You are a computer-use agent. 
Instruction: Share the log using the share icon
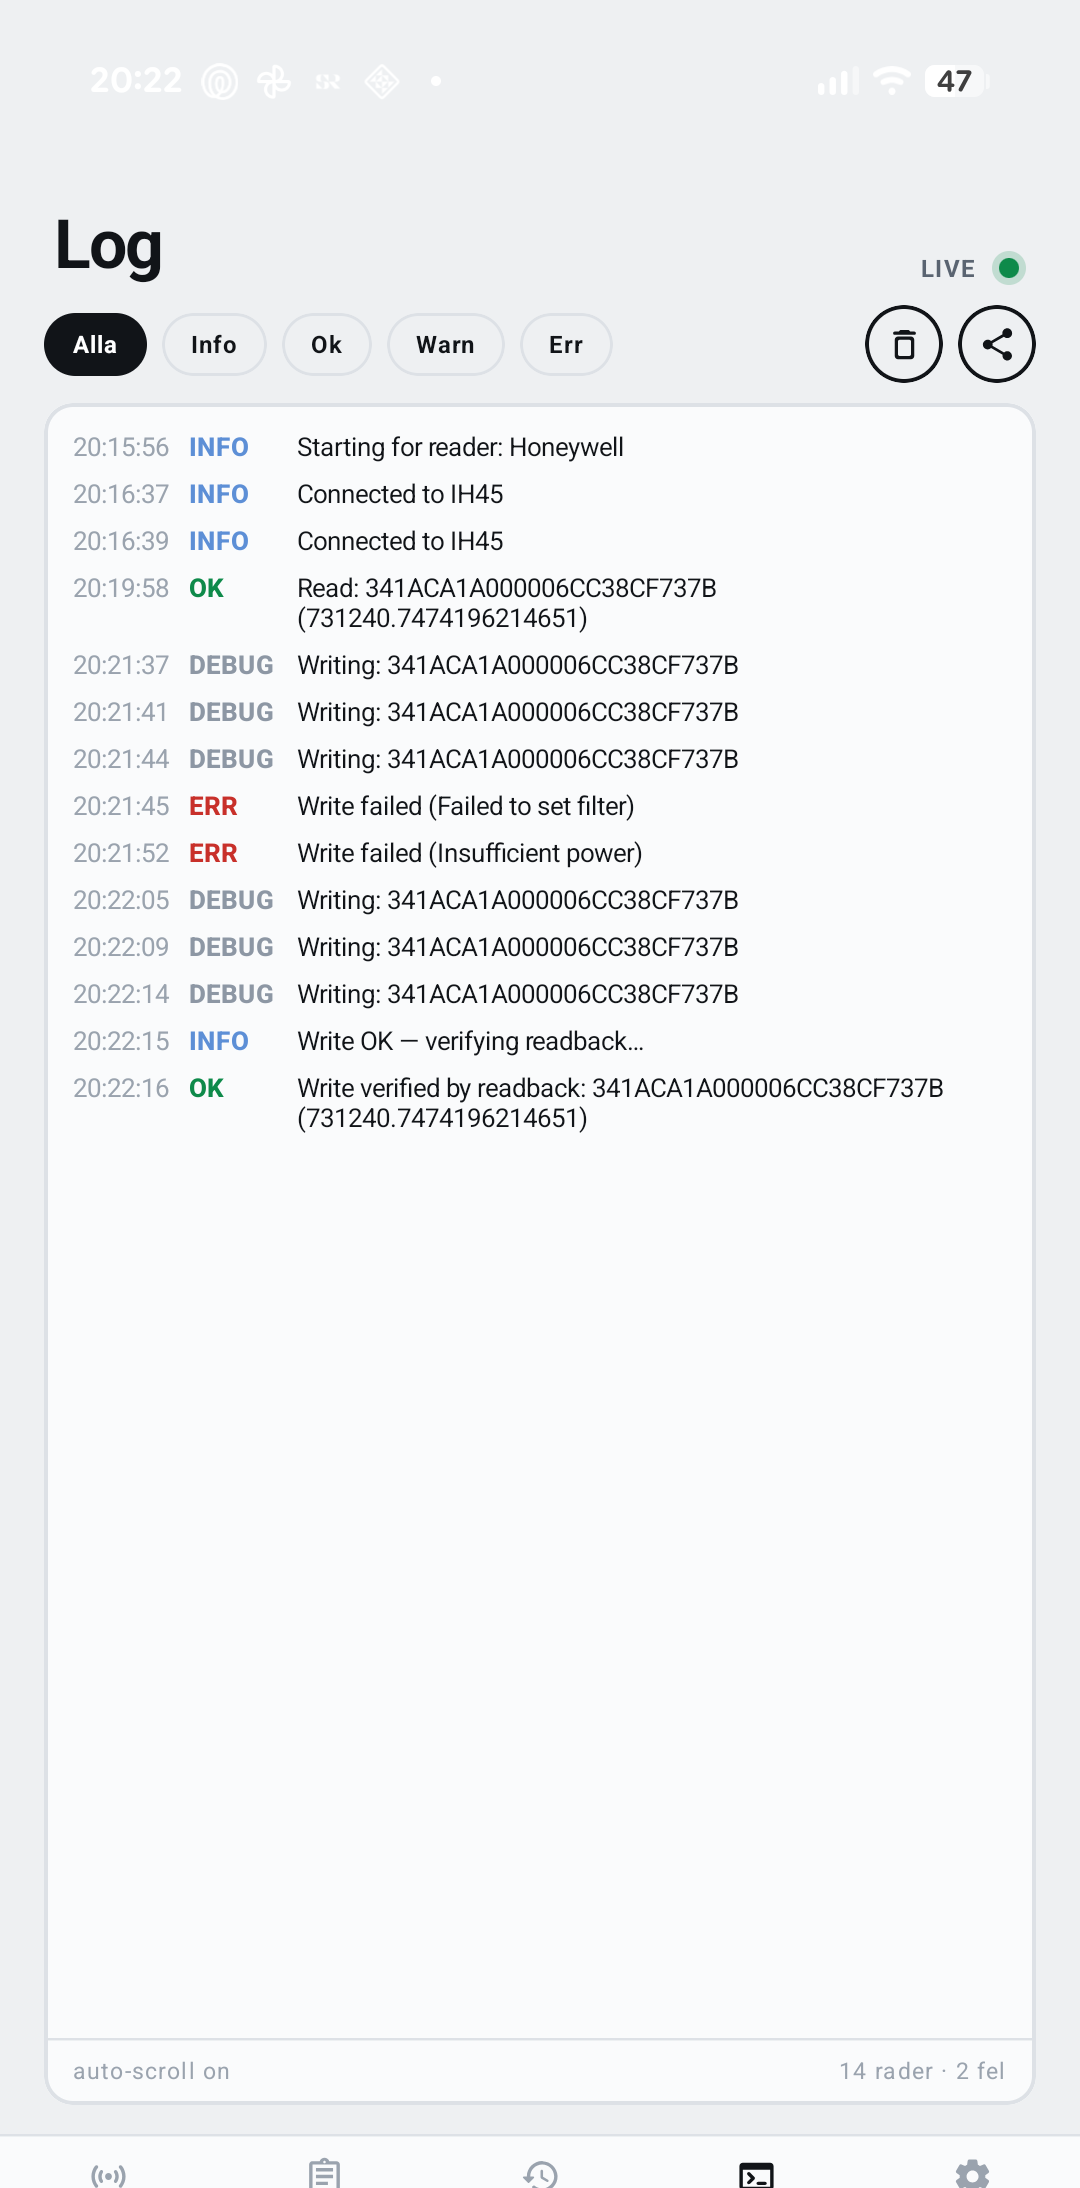tap(996, 344)
